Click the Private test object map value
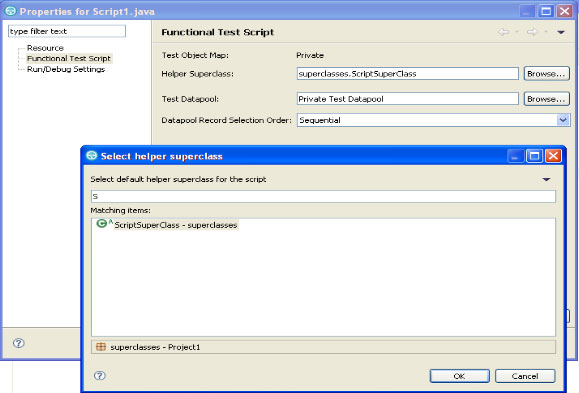 pos(310,55)
